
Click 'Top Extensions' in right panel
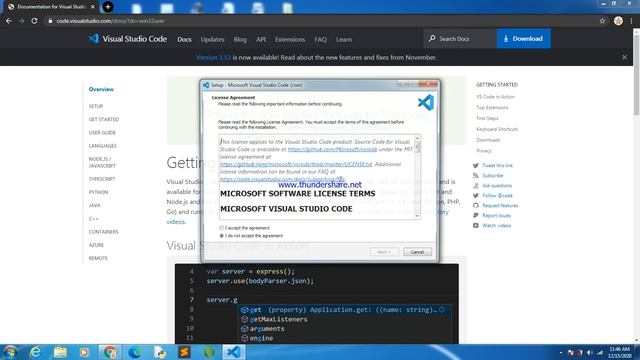[492, 107]
